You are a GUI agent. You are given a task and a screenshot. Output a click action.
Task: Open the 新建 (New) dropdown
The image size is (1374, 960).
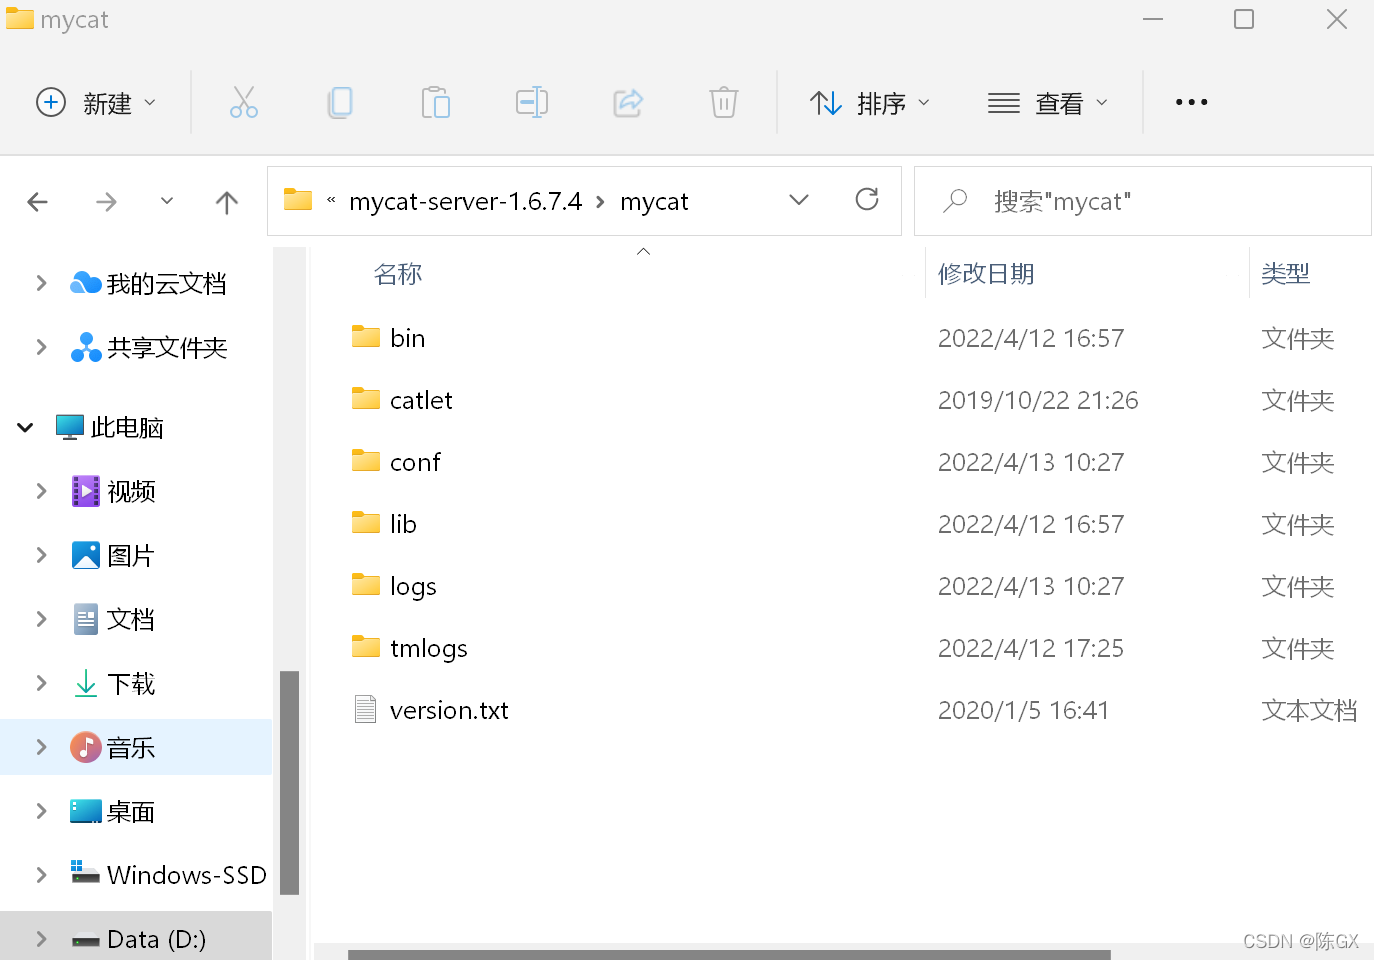click(96, 102)
